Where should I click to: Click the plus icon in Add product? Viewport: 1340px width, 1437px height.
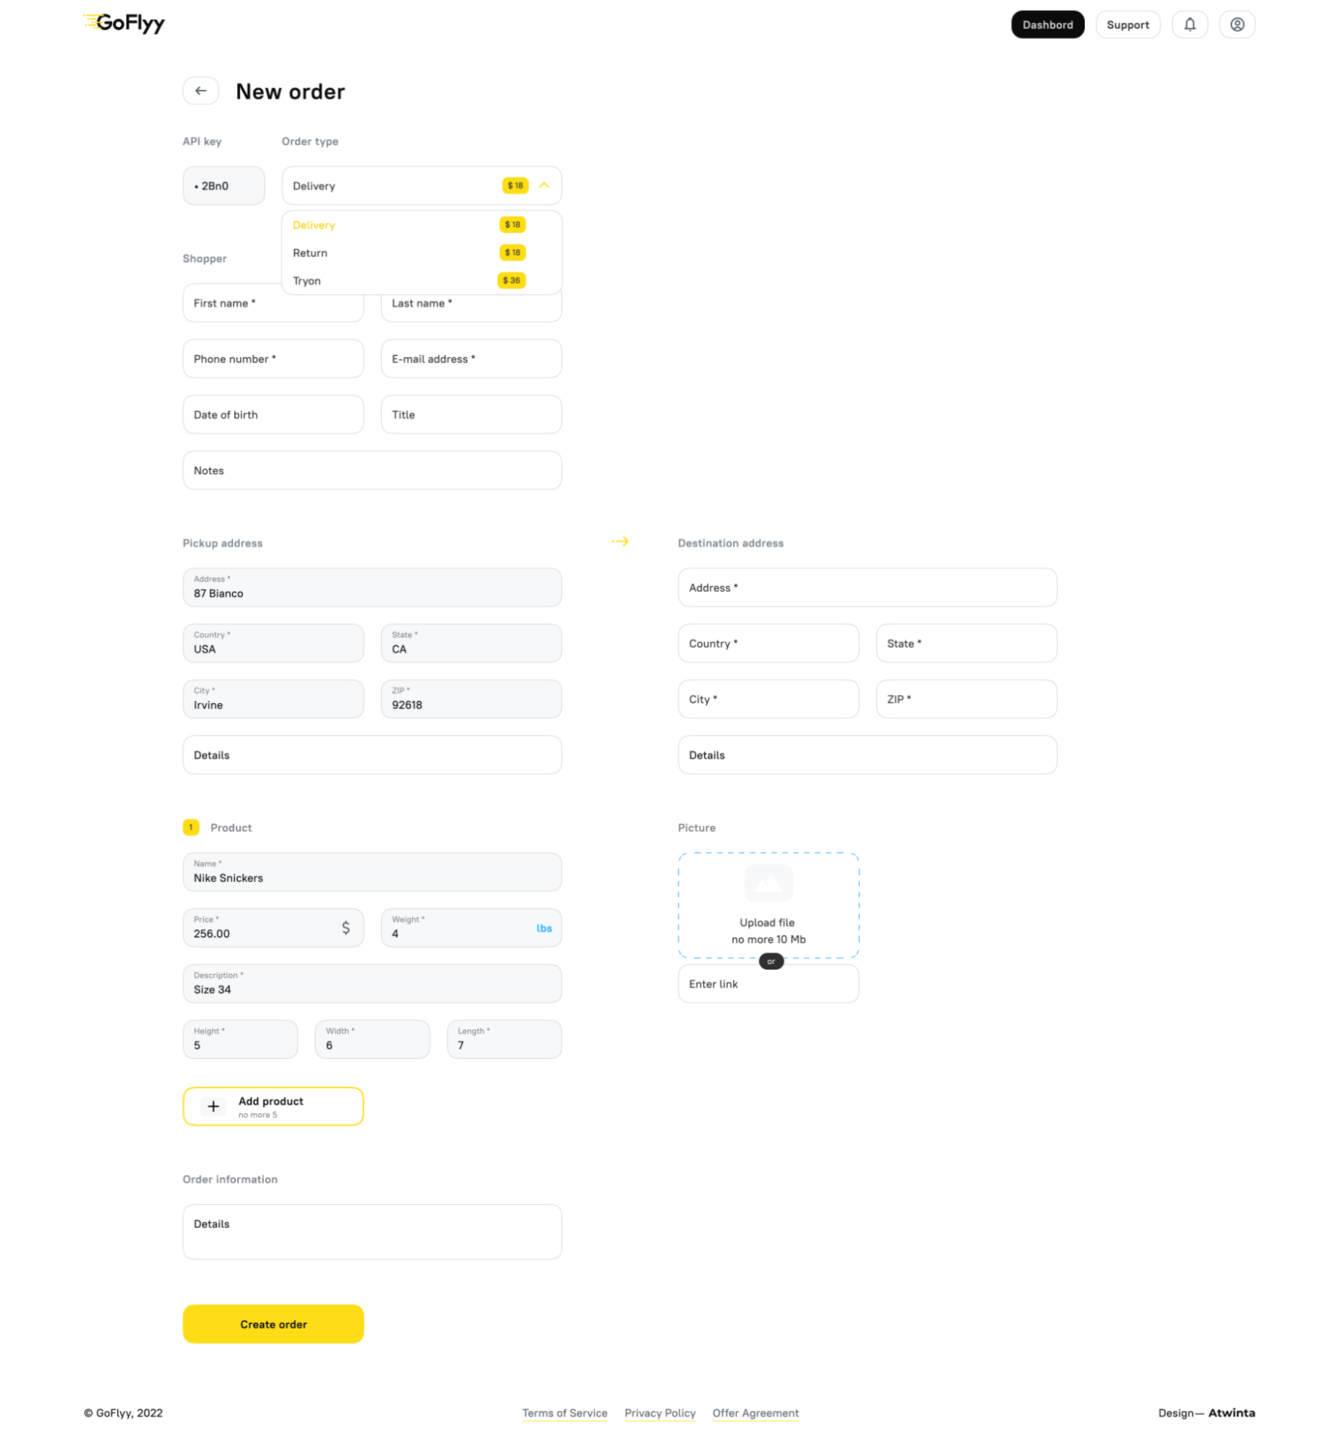click(213, 1106)
